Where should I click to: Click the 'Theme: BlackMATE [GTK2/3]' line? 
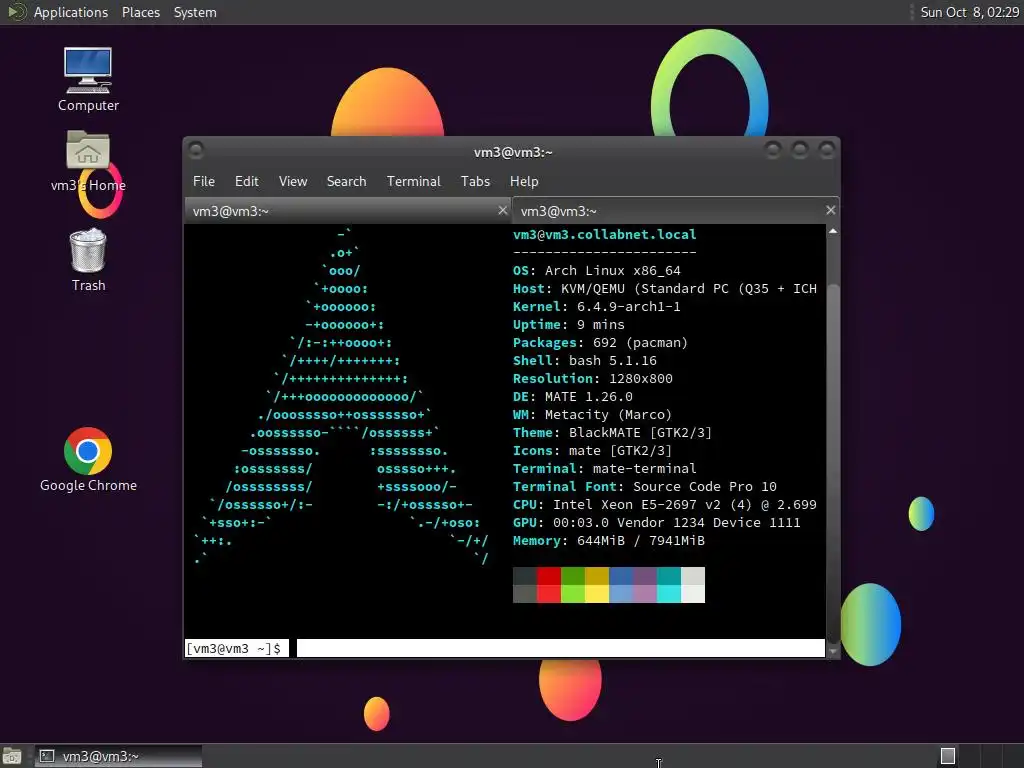click(x=612, y=432)
